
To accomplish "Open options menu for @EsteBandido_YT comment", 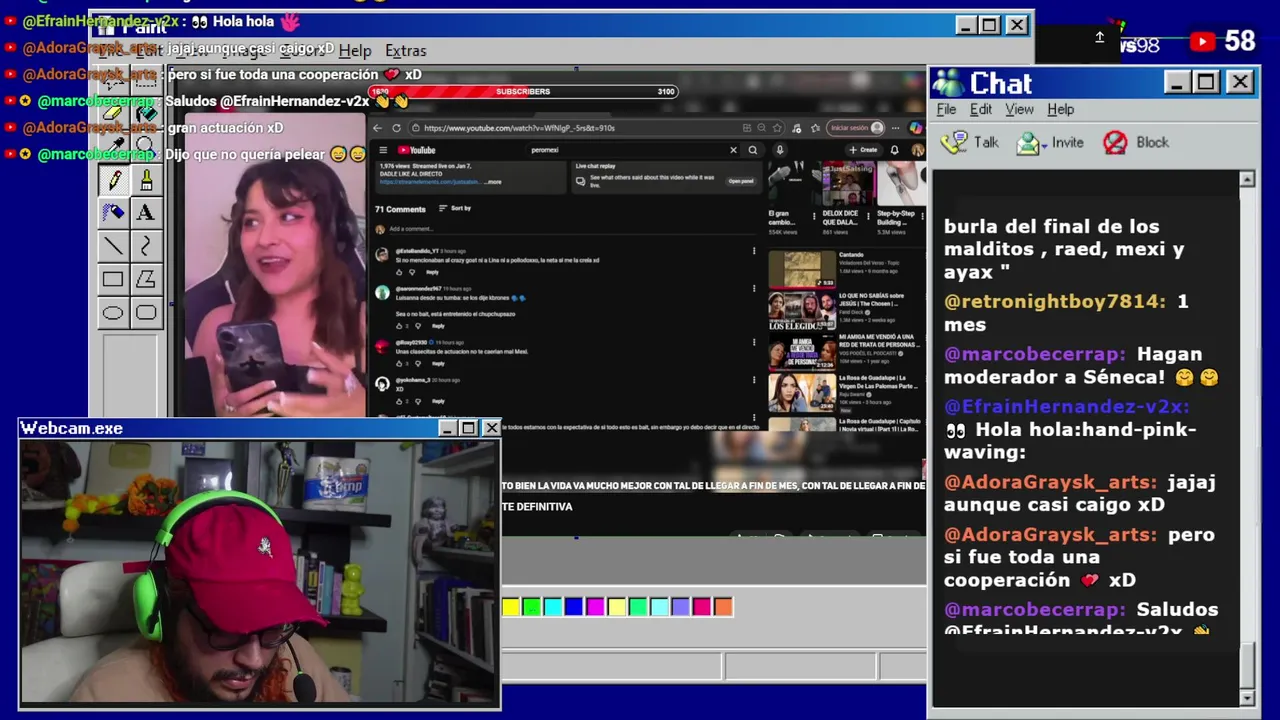I will coord(754,251).
